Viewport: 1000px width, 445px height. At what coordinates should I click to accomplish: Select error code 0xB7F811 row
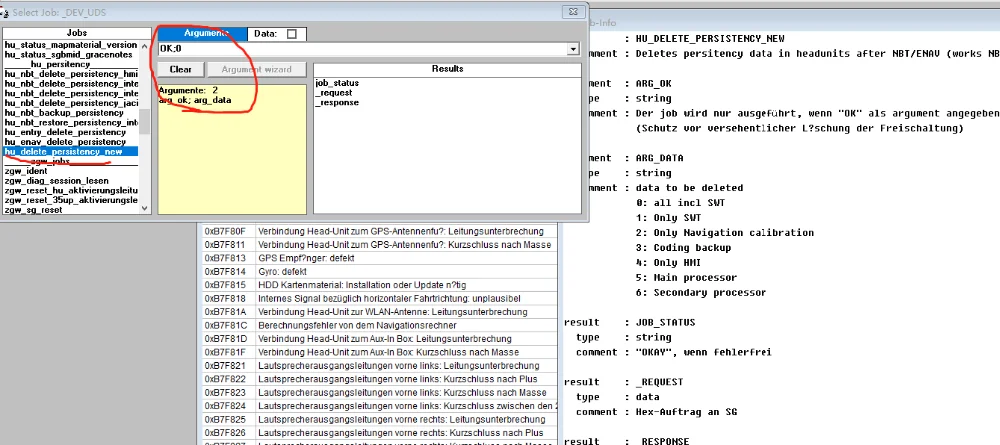click(x=380, y=245)
